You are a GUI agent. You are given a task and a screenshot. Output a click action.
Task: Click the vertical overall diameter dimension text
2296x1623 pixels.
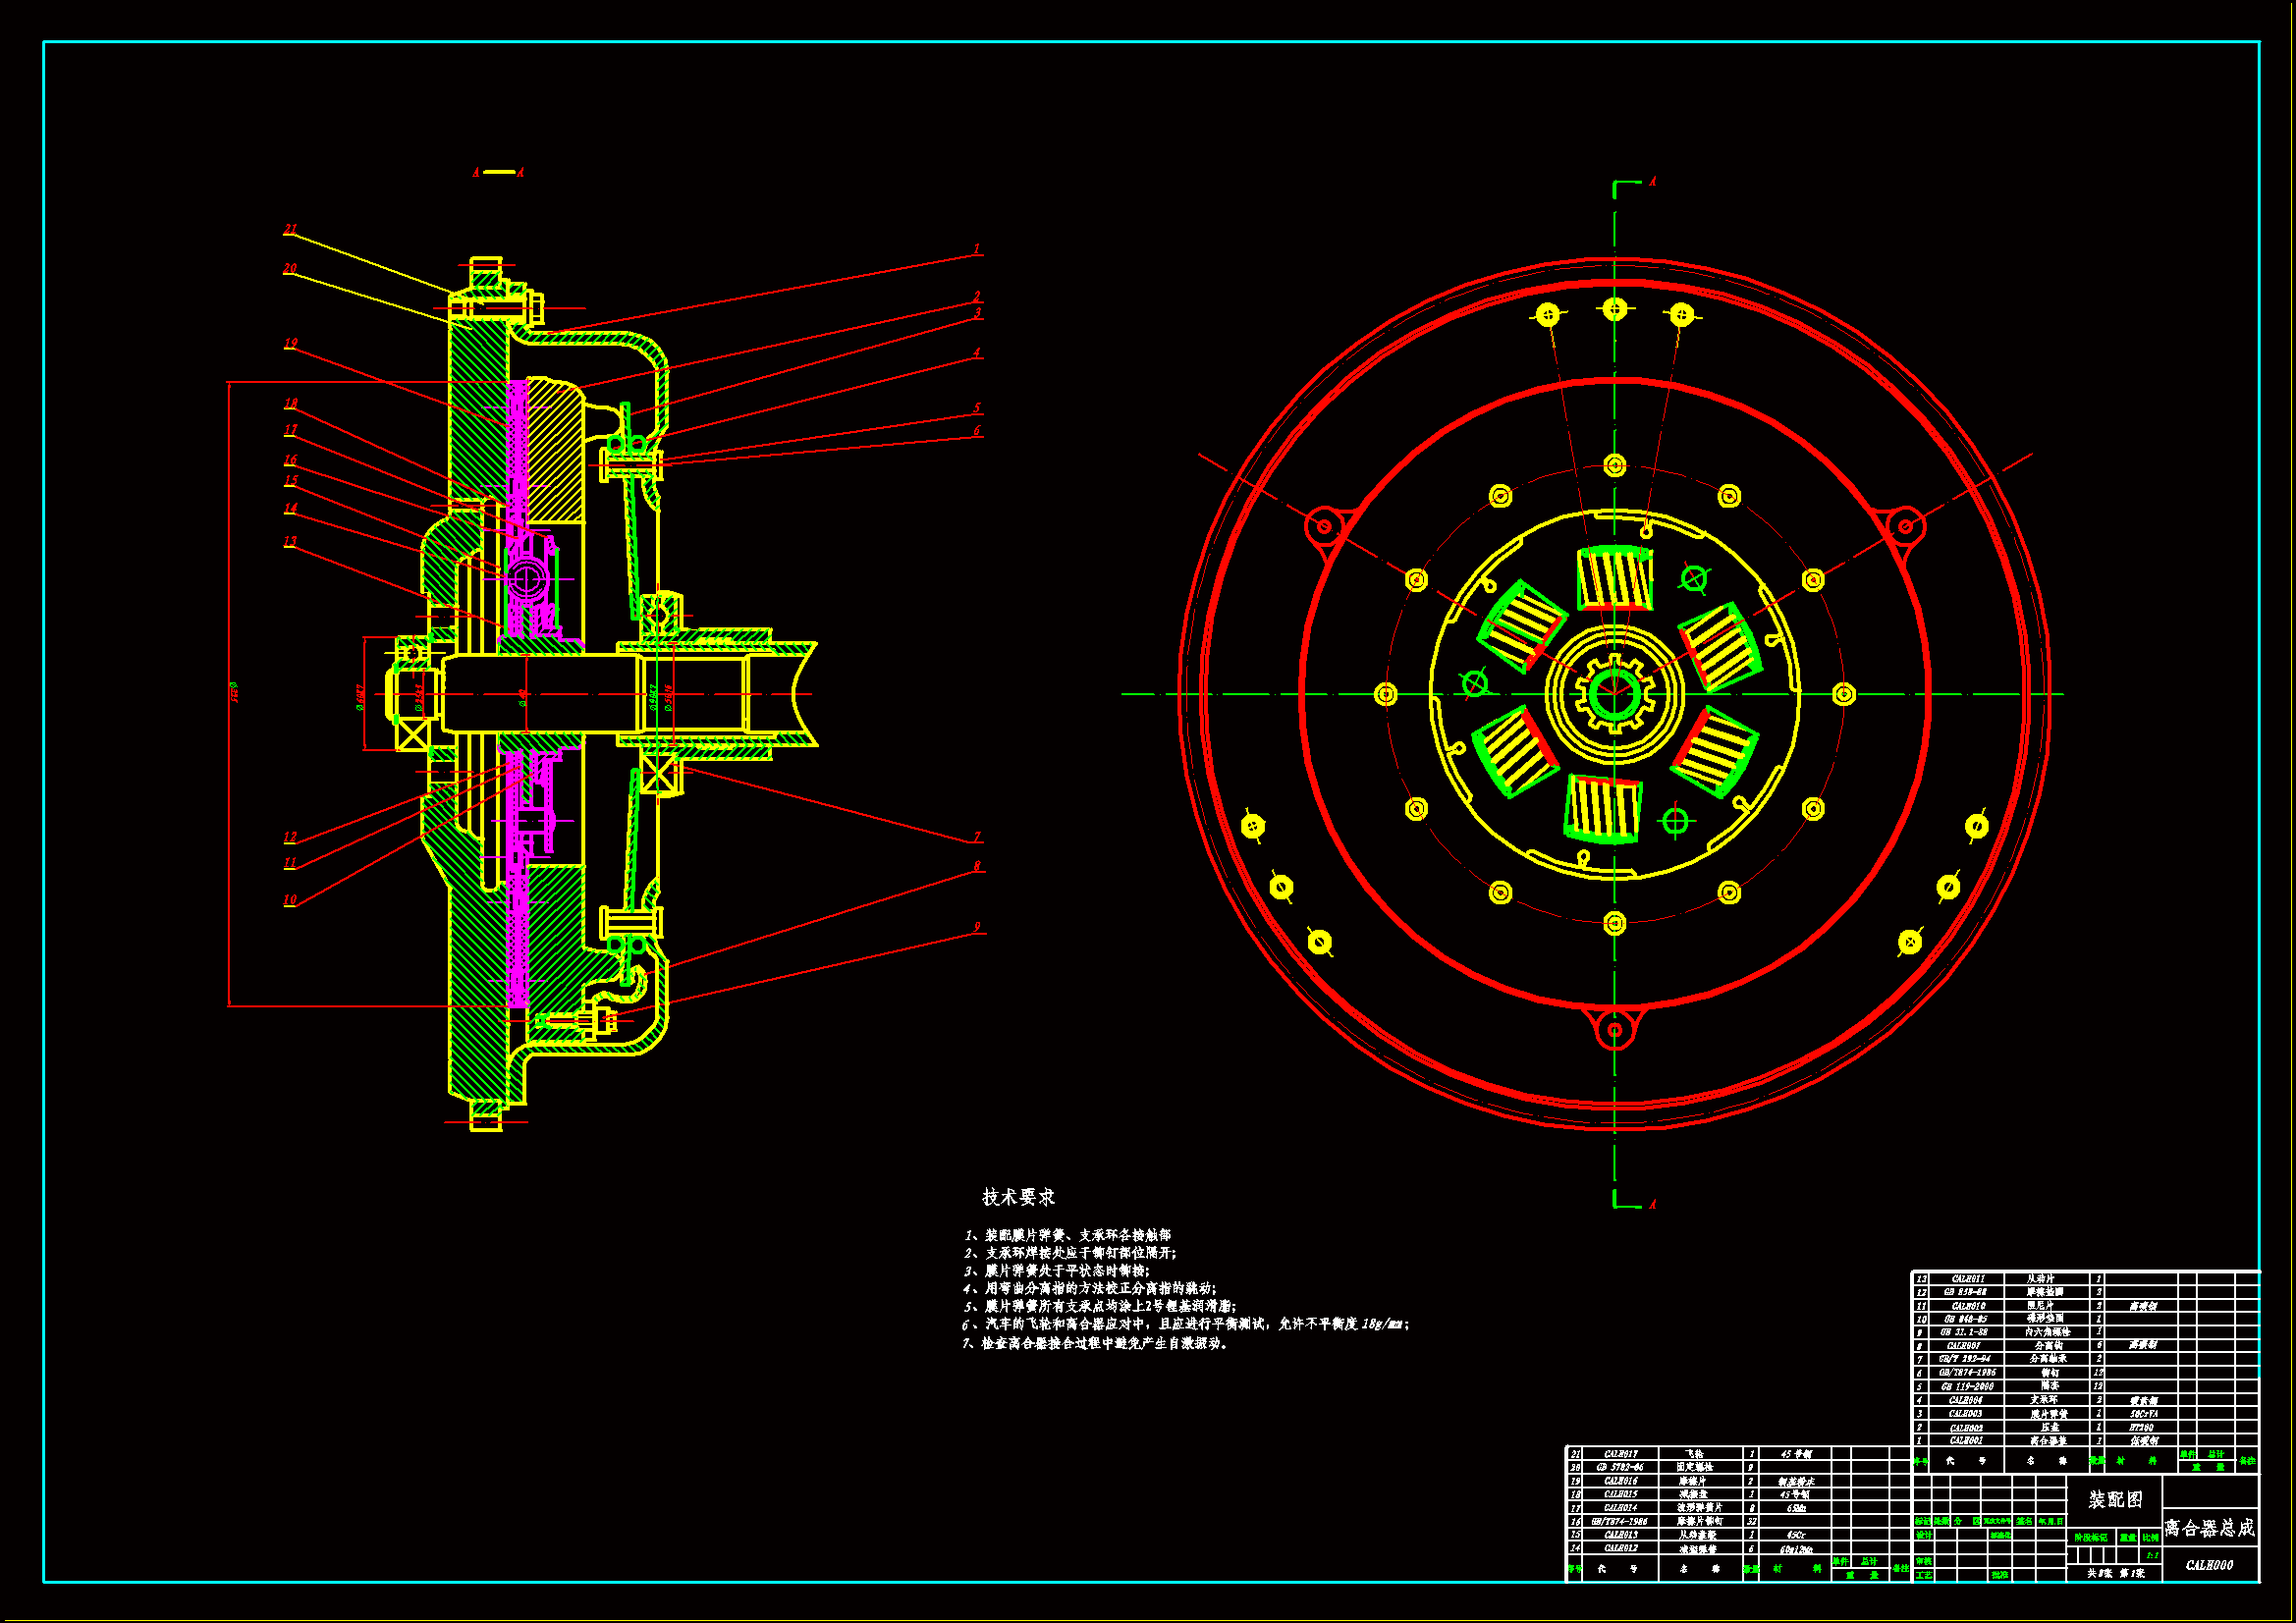pyautogui.click(x=234, y=692)
